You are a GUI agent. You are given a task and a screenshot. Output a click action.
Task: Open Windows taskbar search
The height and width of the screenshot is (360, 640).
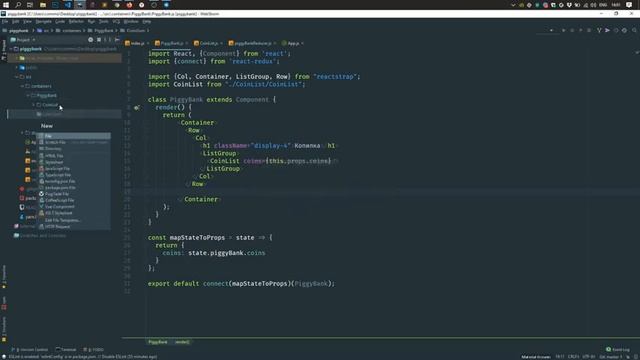click(x=18, y=5)
